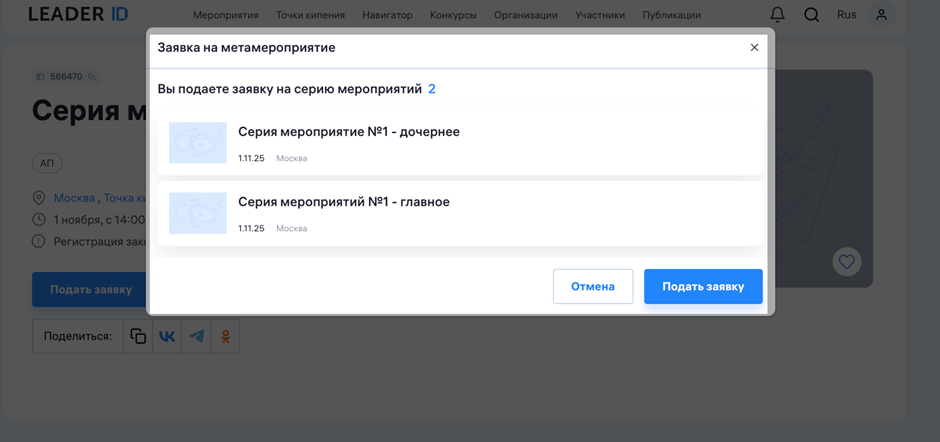Open the Конкурсы menu item
The height and width of the screenshot is (442, 940).
point(453,15)
